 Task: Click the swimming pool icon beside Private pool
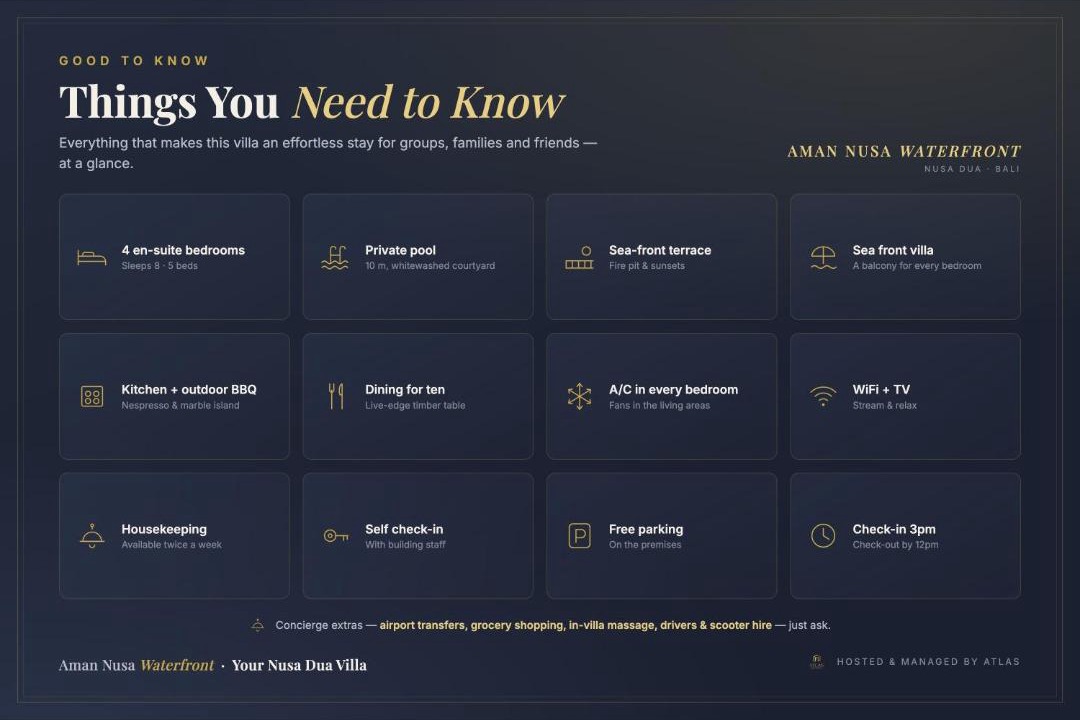coord(335,258)
